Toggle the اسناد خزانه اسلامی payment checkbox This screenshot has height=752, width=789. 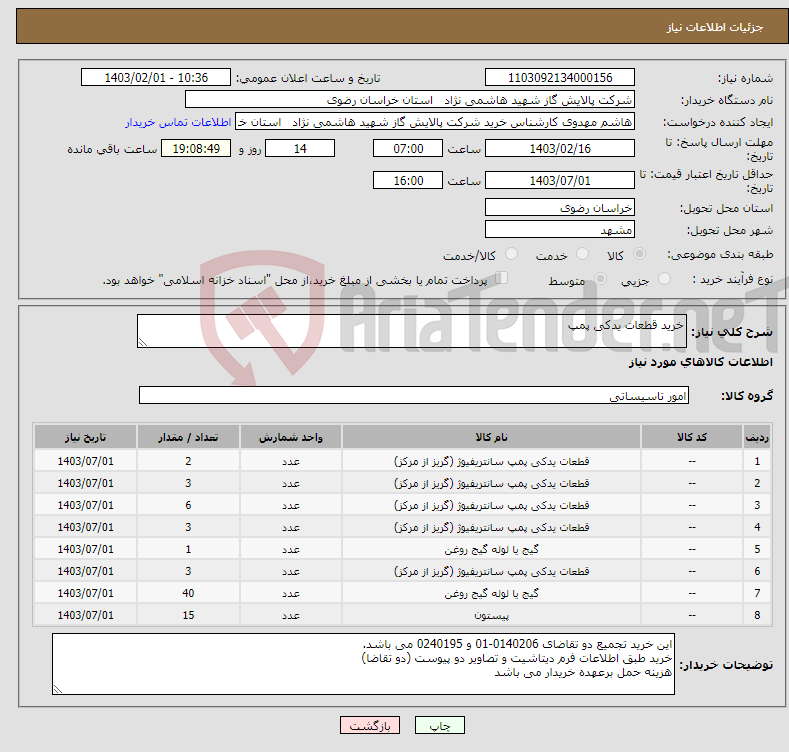click(x=501, y=278)
